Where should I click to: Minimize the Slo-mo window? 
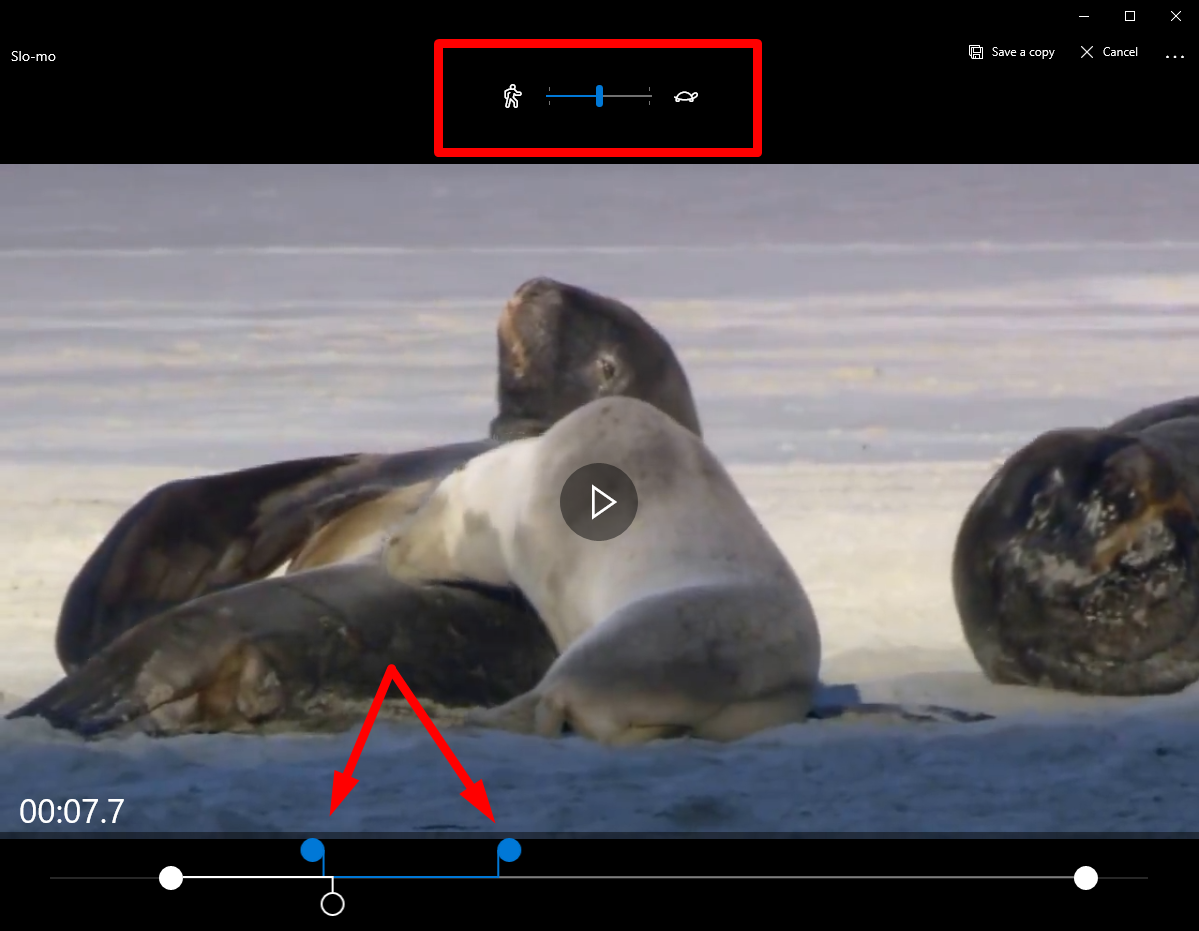click(1084, 16)
